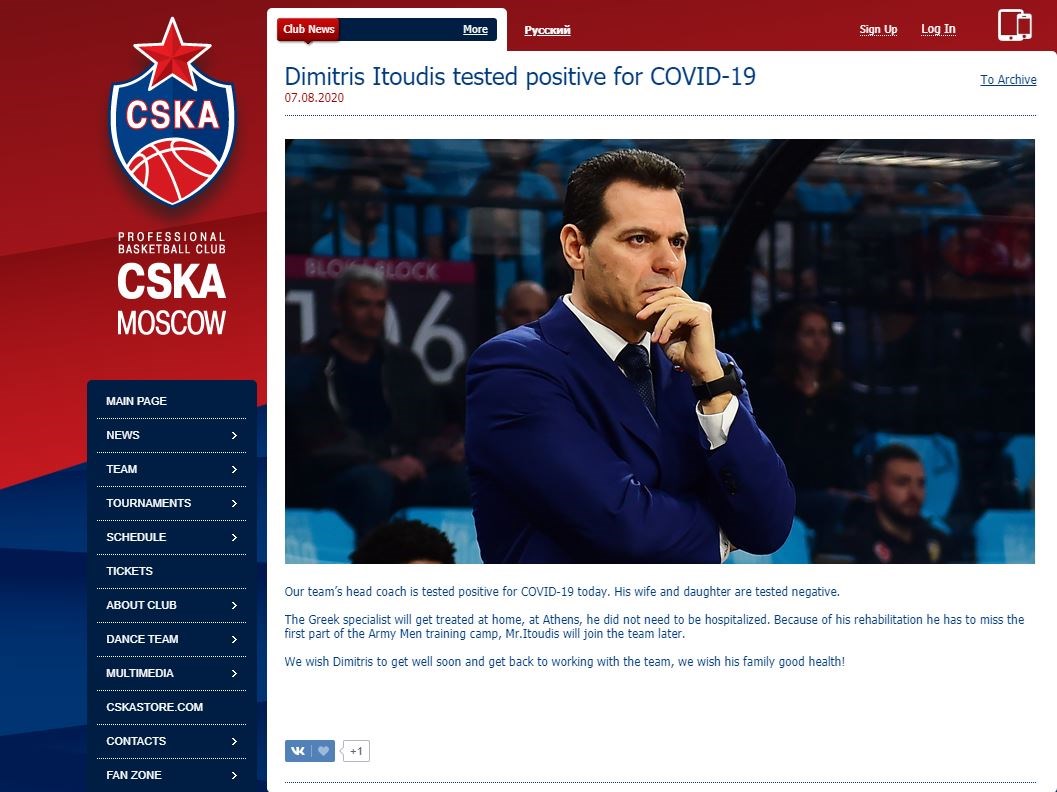Viewport: 1057px width, 792px height.
Task: Expand the DANCE TEAM submenu arrow
Action: tap(235, 639)
